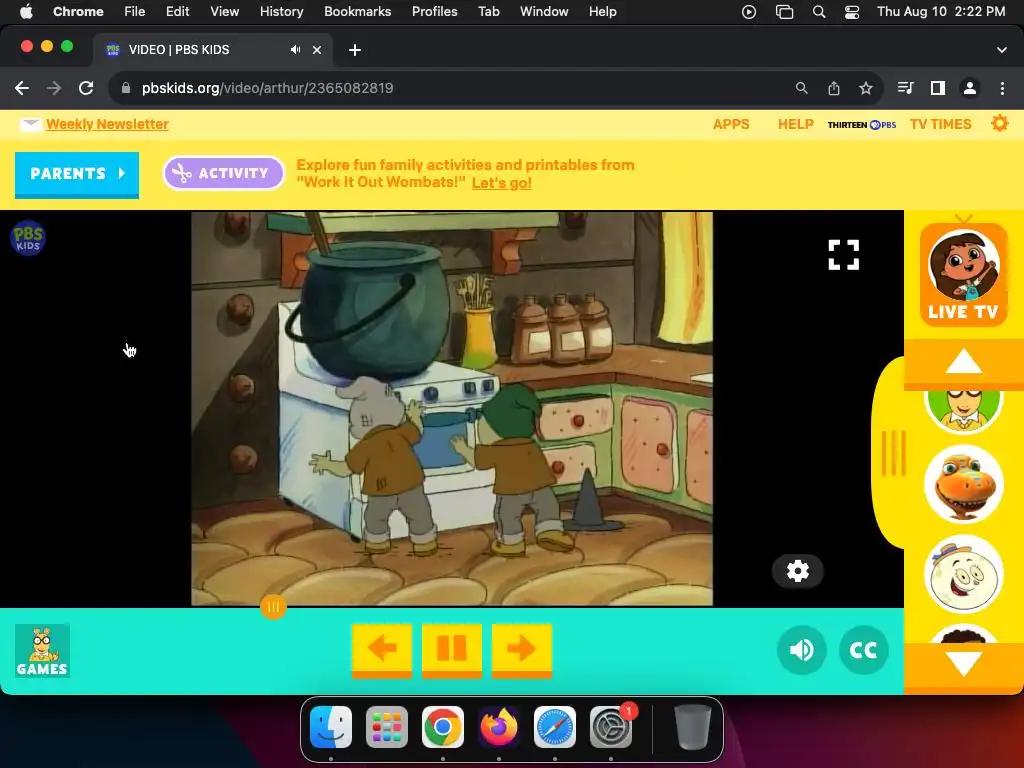Click the address bar URL
Image resolution: width=1024 pixels, height=768 pixels.
click(x=267, y=88)
